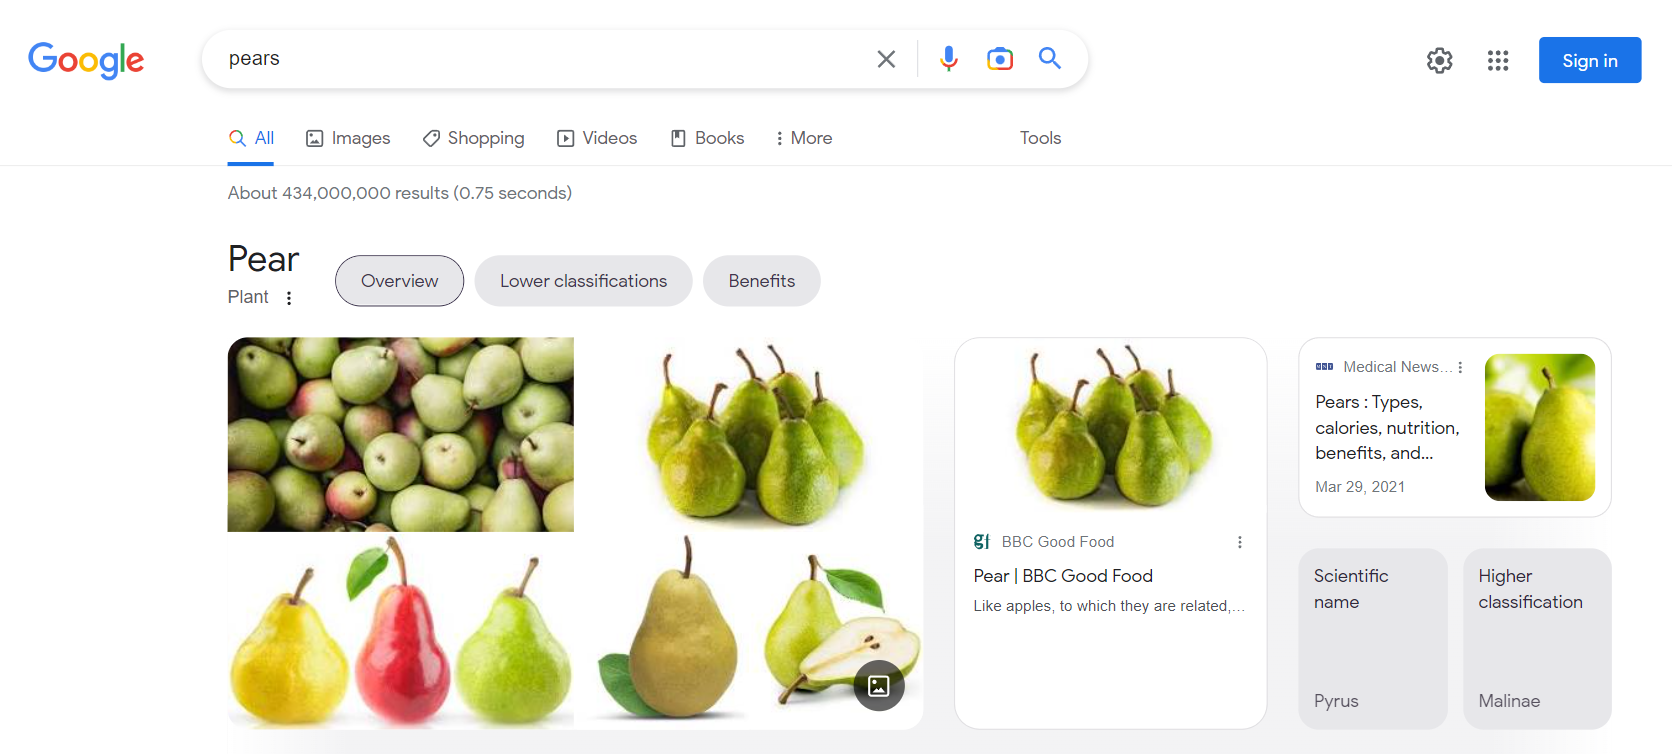Run the search with the magnifier icon
Image resolution: width=1672 pixels, height=754 pixels.
click(x=1048, y=58)
